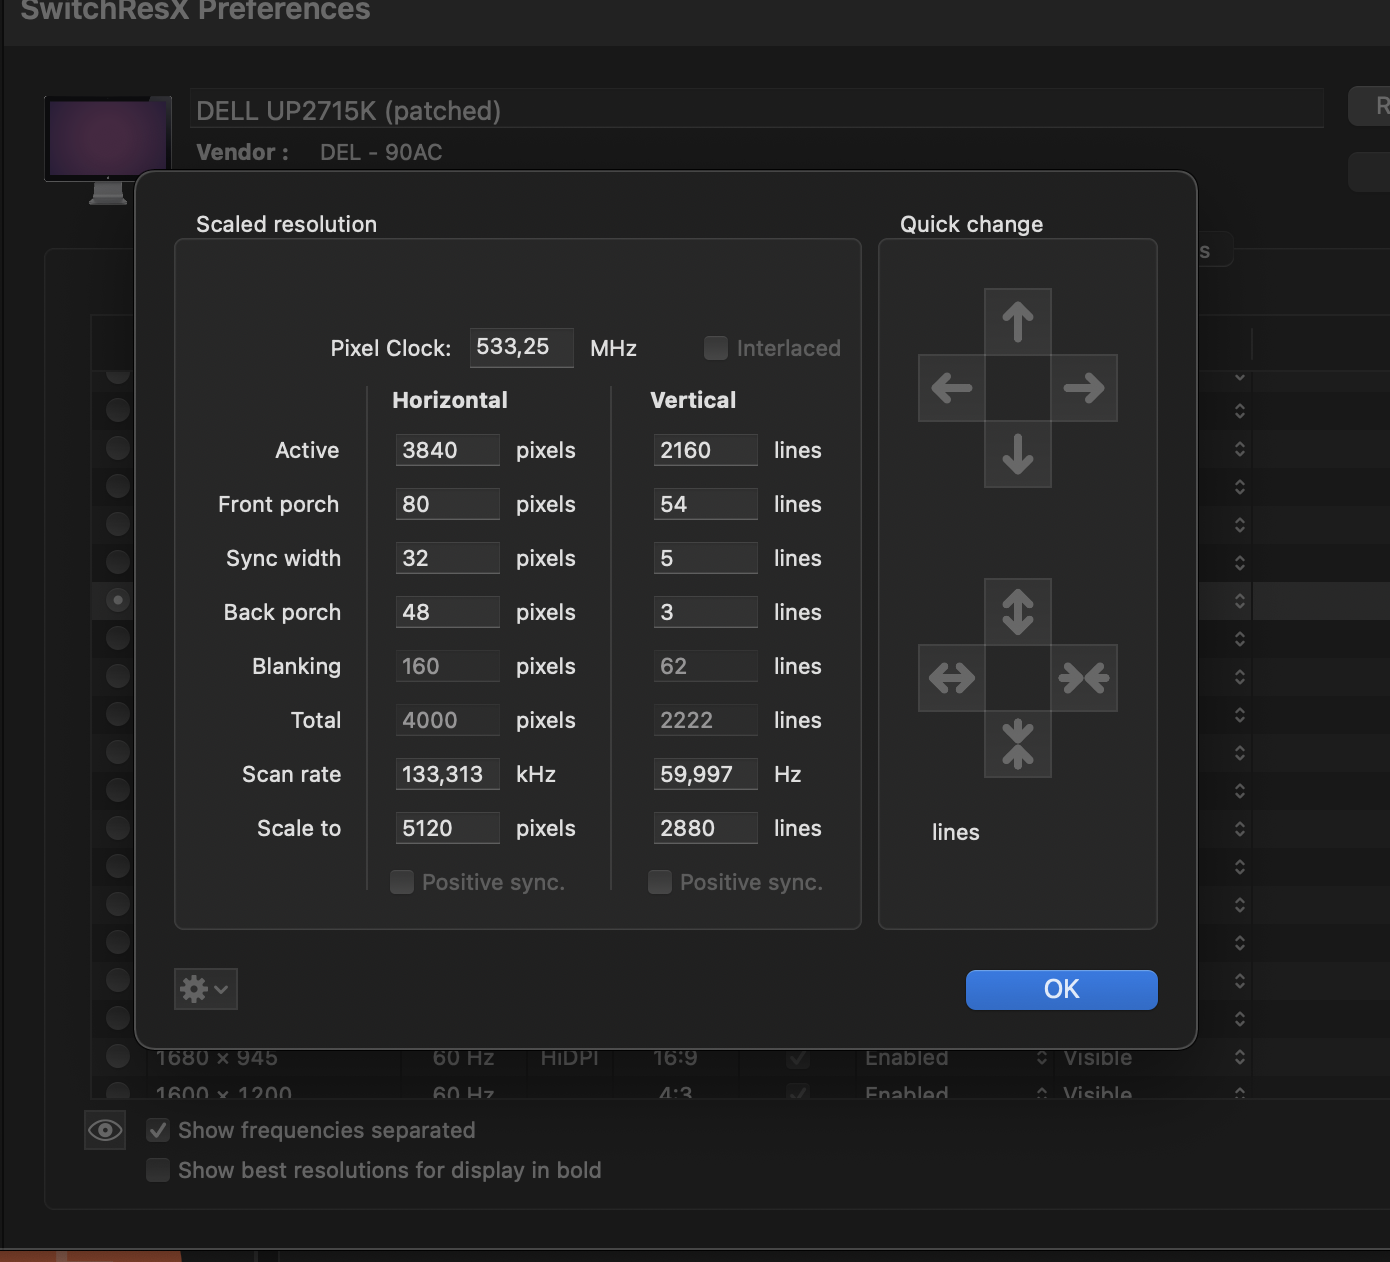The image size is (1390, 1262).
Task: Toggle the Interlaced checkbox
Action: click(716, 348)
